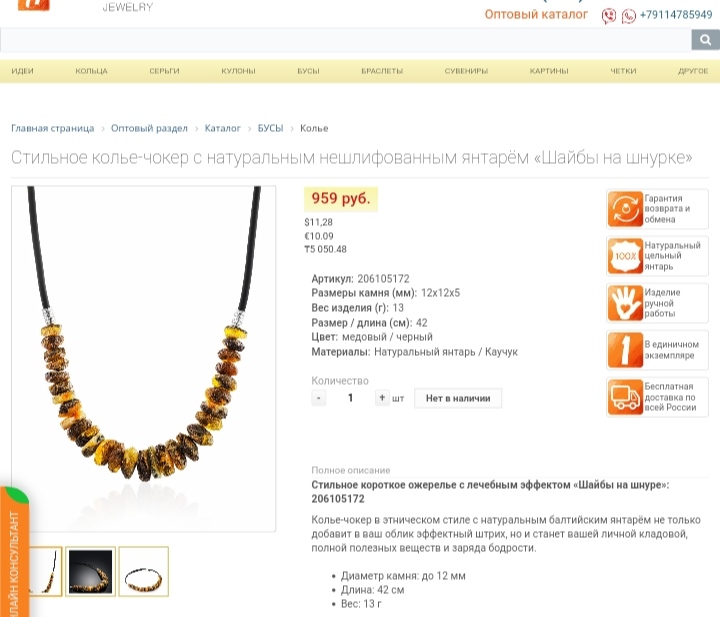This screenshot has width=720, height=617.
Task: Open the БУСЫ breadcrumb link
Action: click(x=270, y=128)
